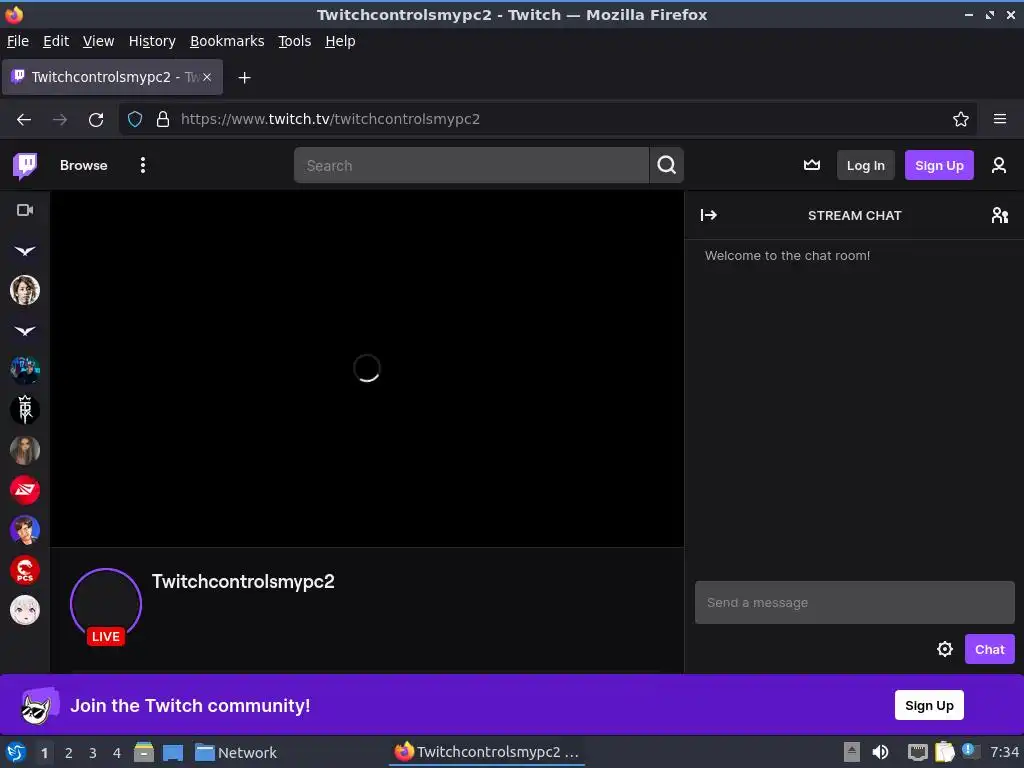Viewport: 1024px width, 768px height.
Task: Click the Firefox Twitchcontrolsmypc2 taskbar window button
Action: pyautogui.click(x=487, y=752)
